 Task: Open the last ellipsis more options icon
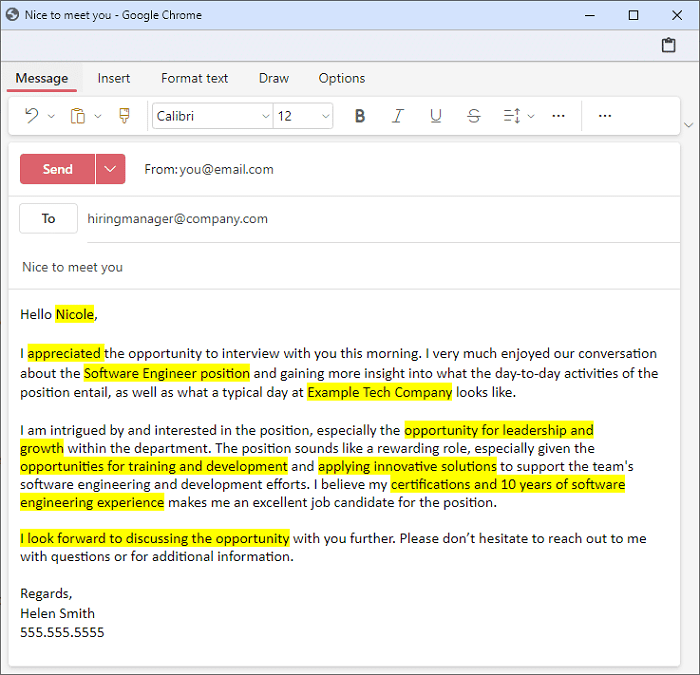click(x=604, y=116)
